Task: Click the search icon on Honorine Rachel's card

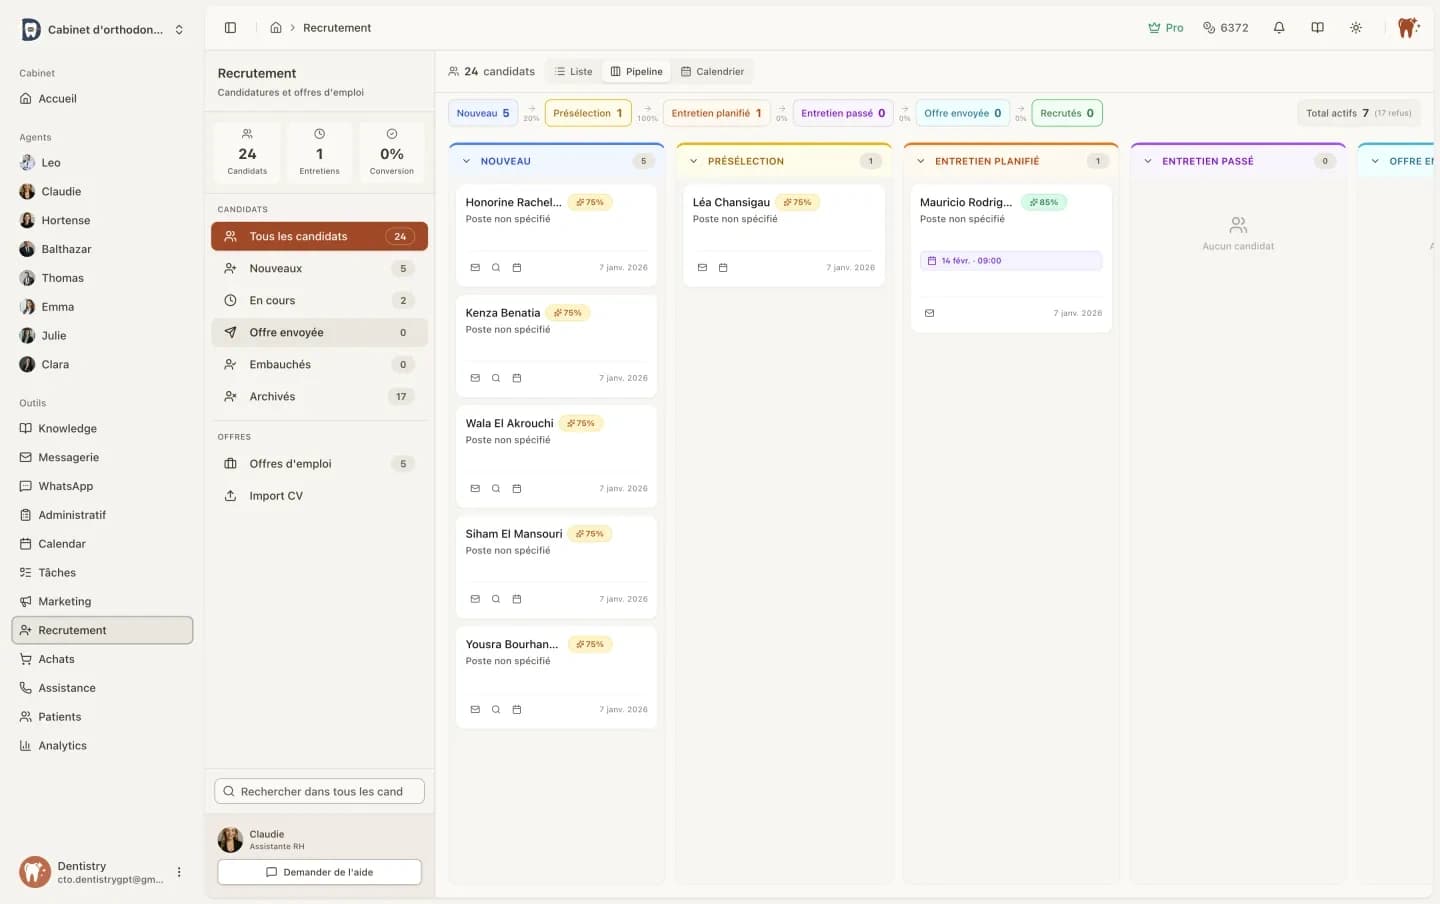Action: tap(496, 268)
